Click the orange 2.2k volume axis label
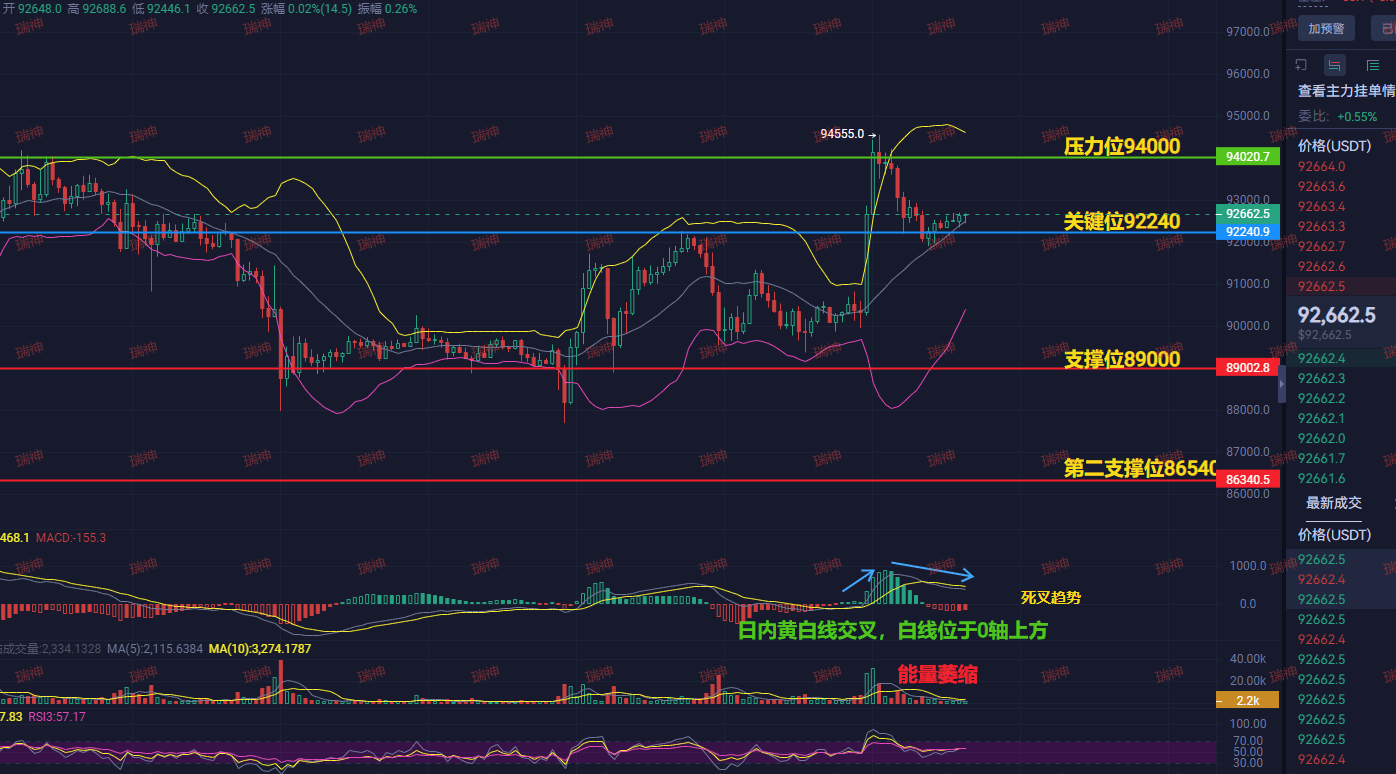 tap(1247, 700)
